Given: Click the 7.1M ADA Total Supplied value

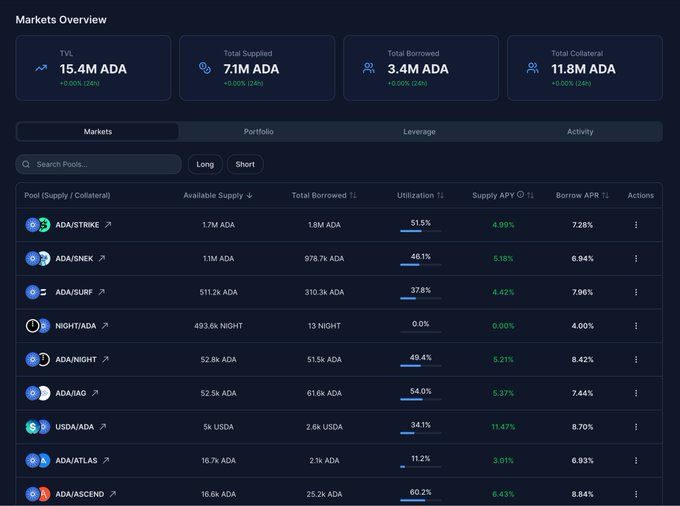Looking at the screenshot, I should point(252,69).
